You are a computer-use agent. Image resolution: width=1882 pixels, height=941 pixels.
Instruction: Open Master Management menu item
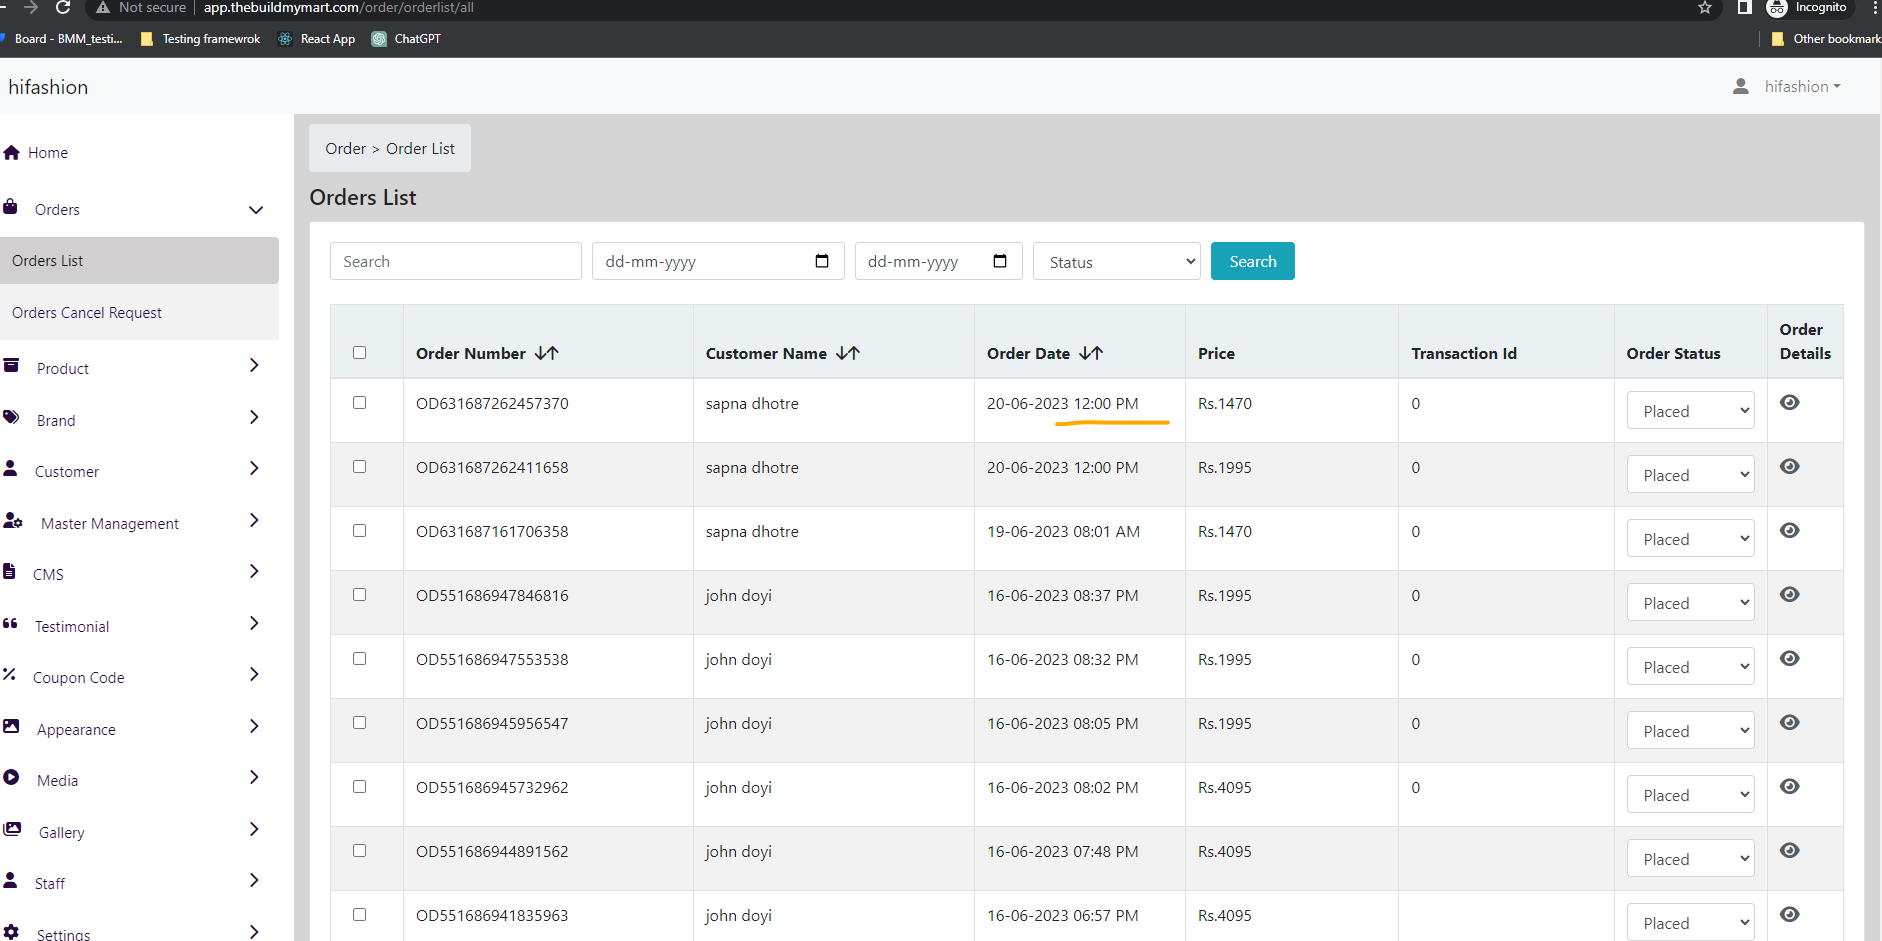(110, 523)
